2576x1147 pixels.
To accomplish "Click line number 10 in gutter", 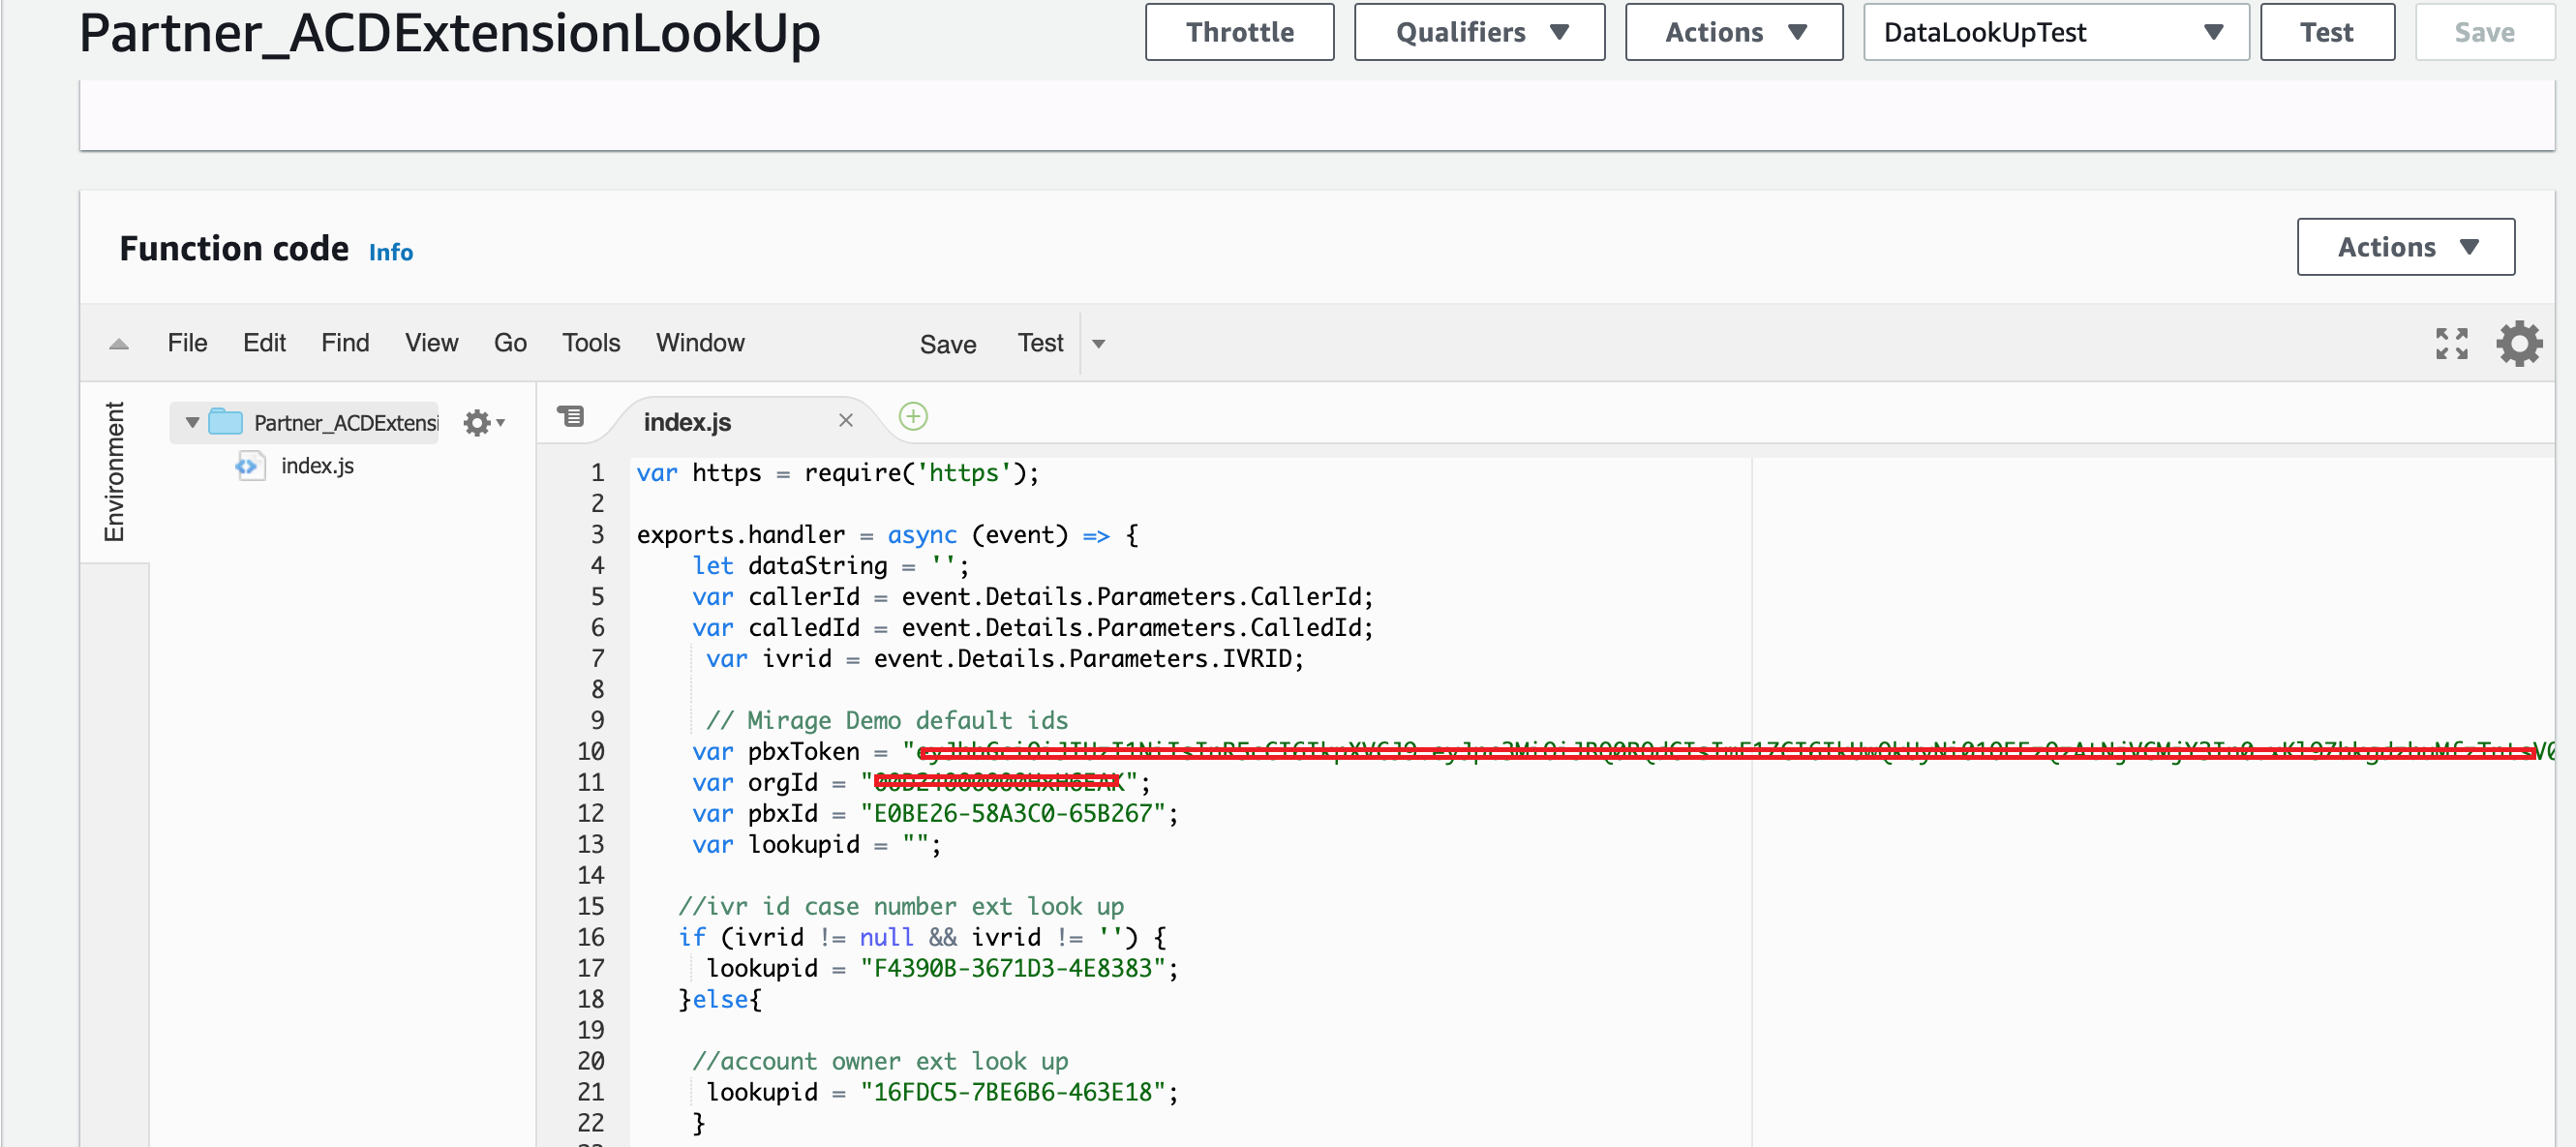I will pyautogui.click(x=590, y=751).
